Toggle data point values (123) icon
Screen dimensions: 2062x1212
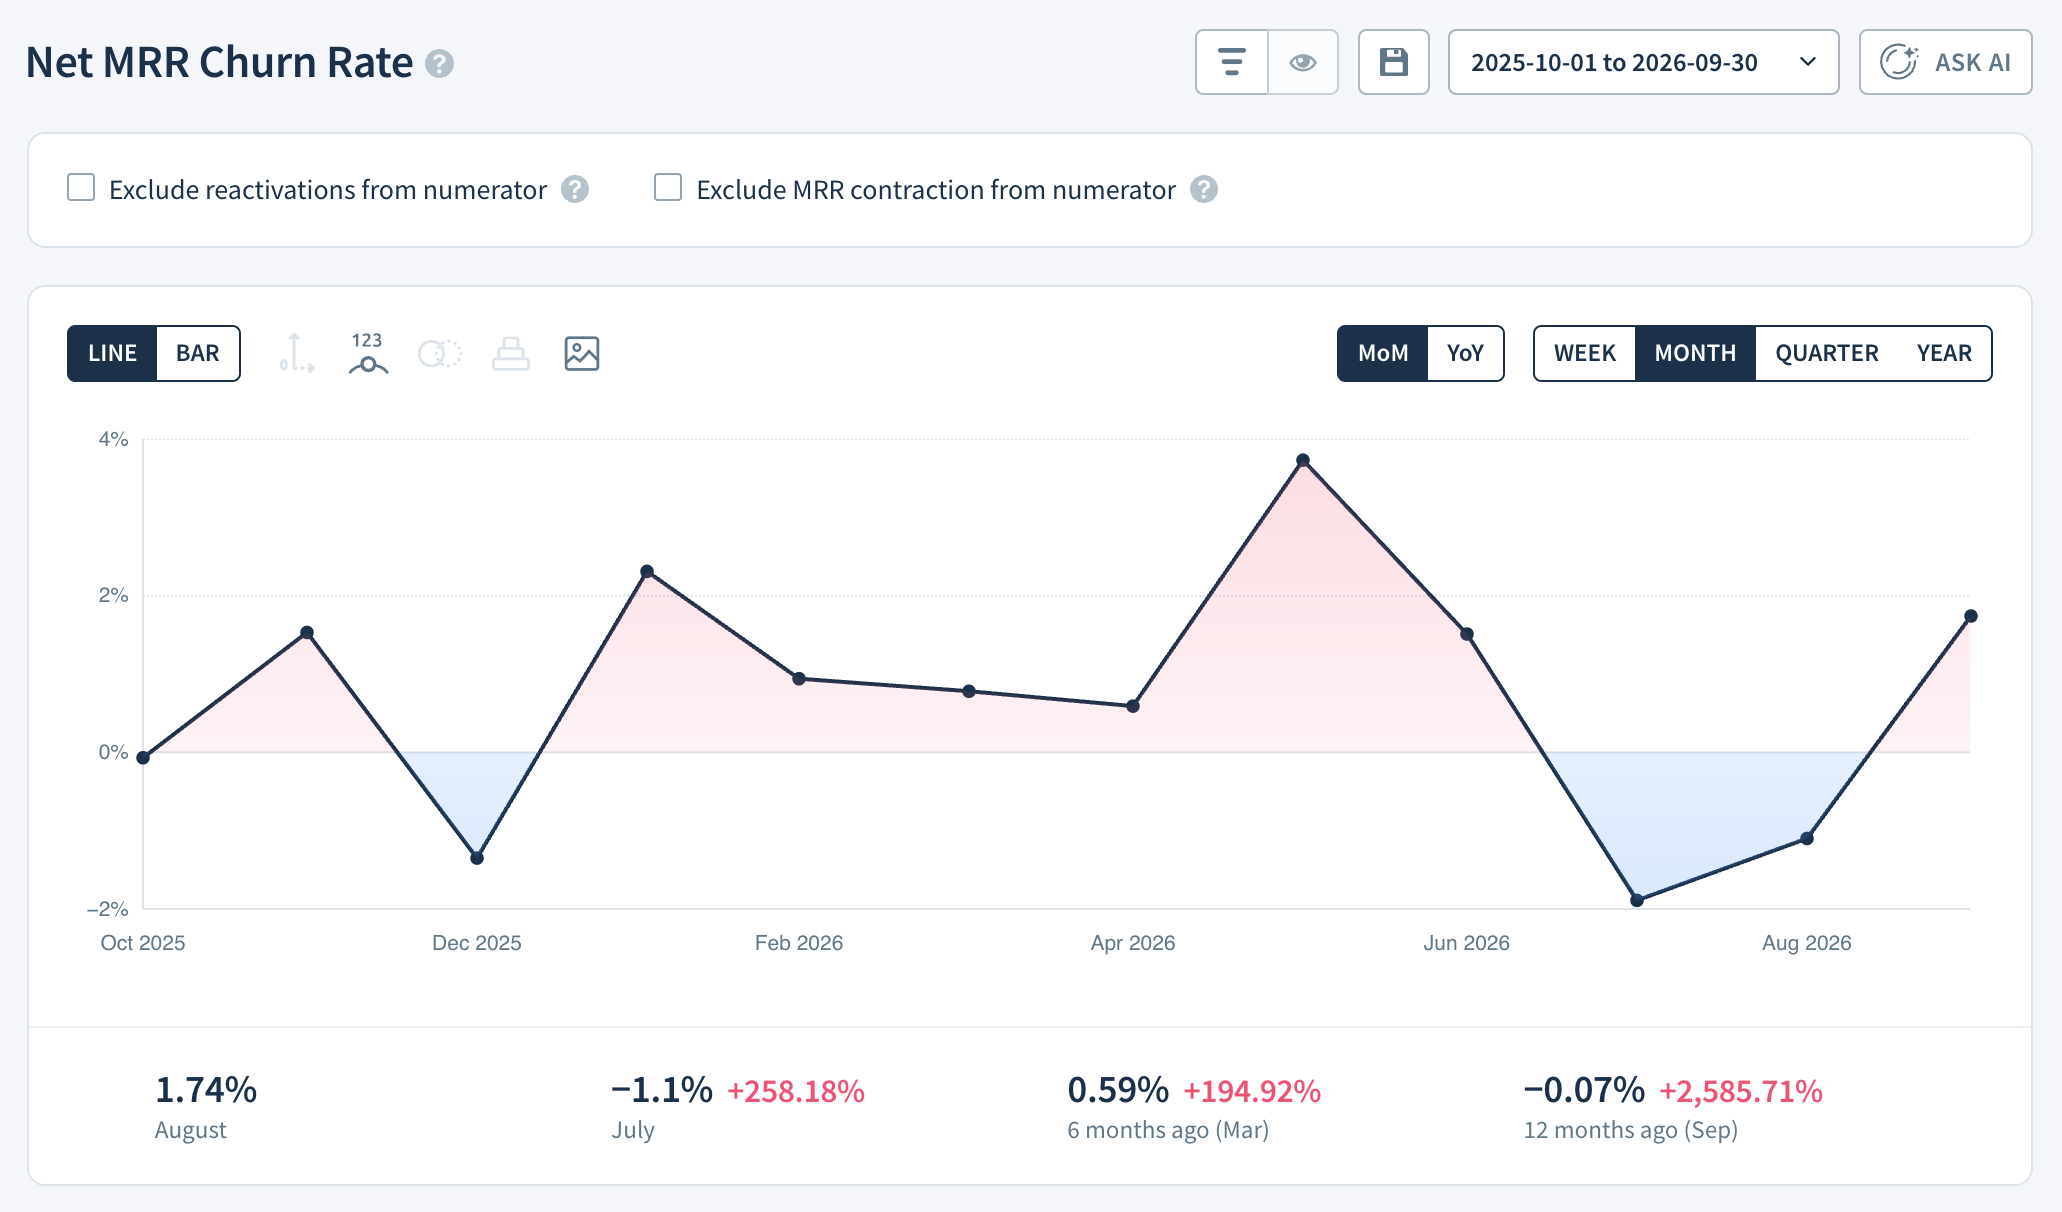pos(368,353)
